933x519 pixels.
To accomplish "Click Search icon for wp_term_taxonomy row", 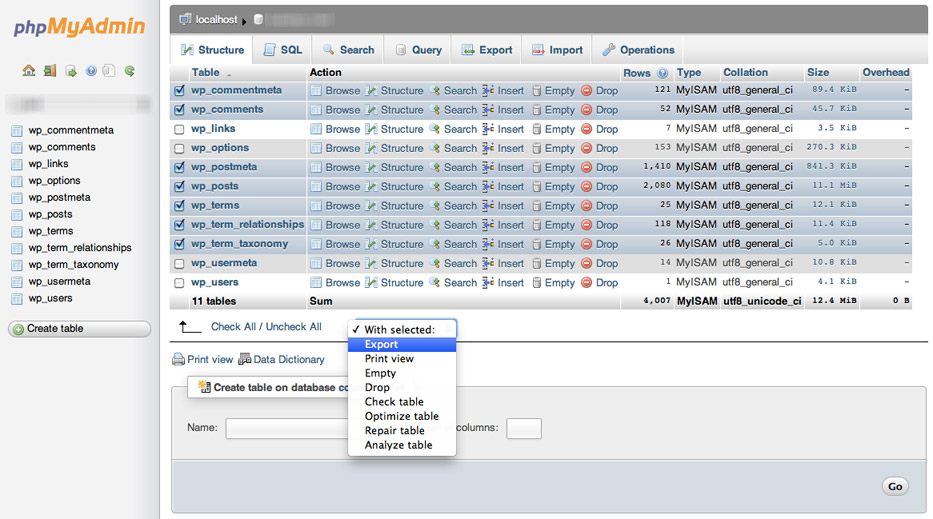I will tap(435, 244).
